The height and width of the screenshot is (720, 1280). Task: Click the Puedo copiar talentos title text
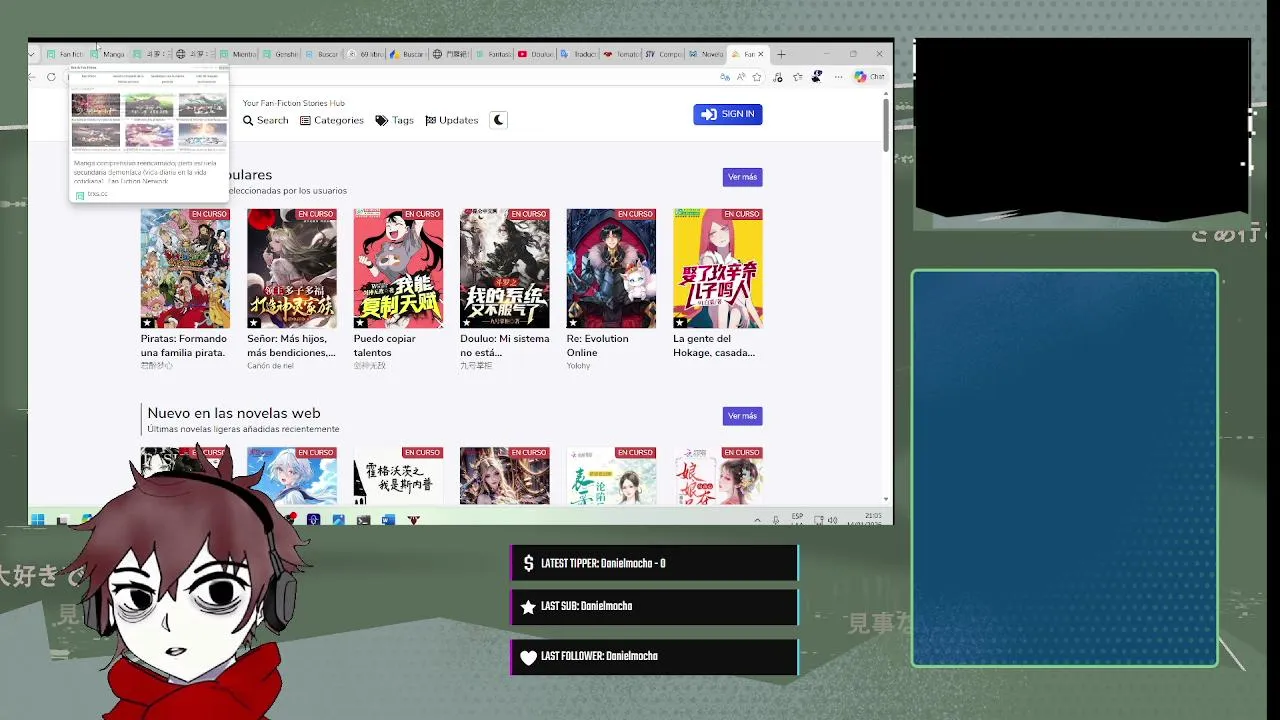pyautogui.click(x=385, y=345)
